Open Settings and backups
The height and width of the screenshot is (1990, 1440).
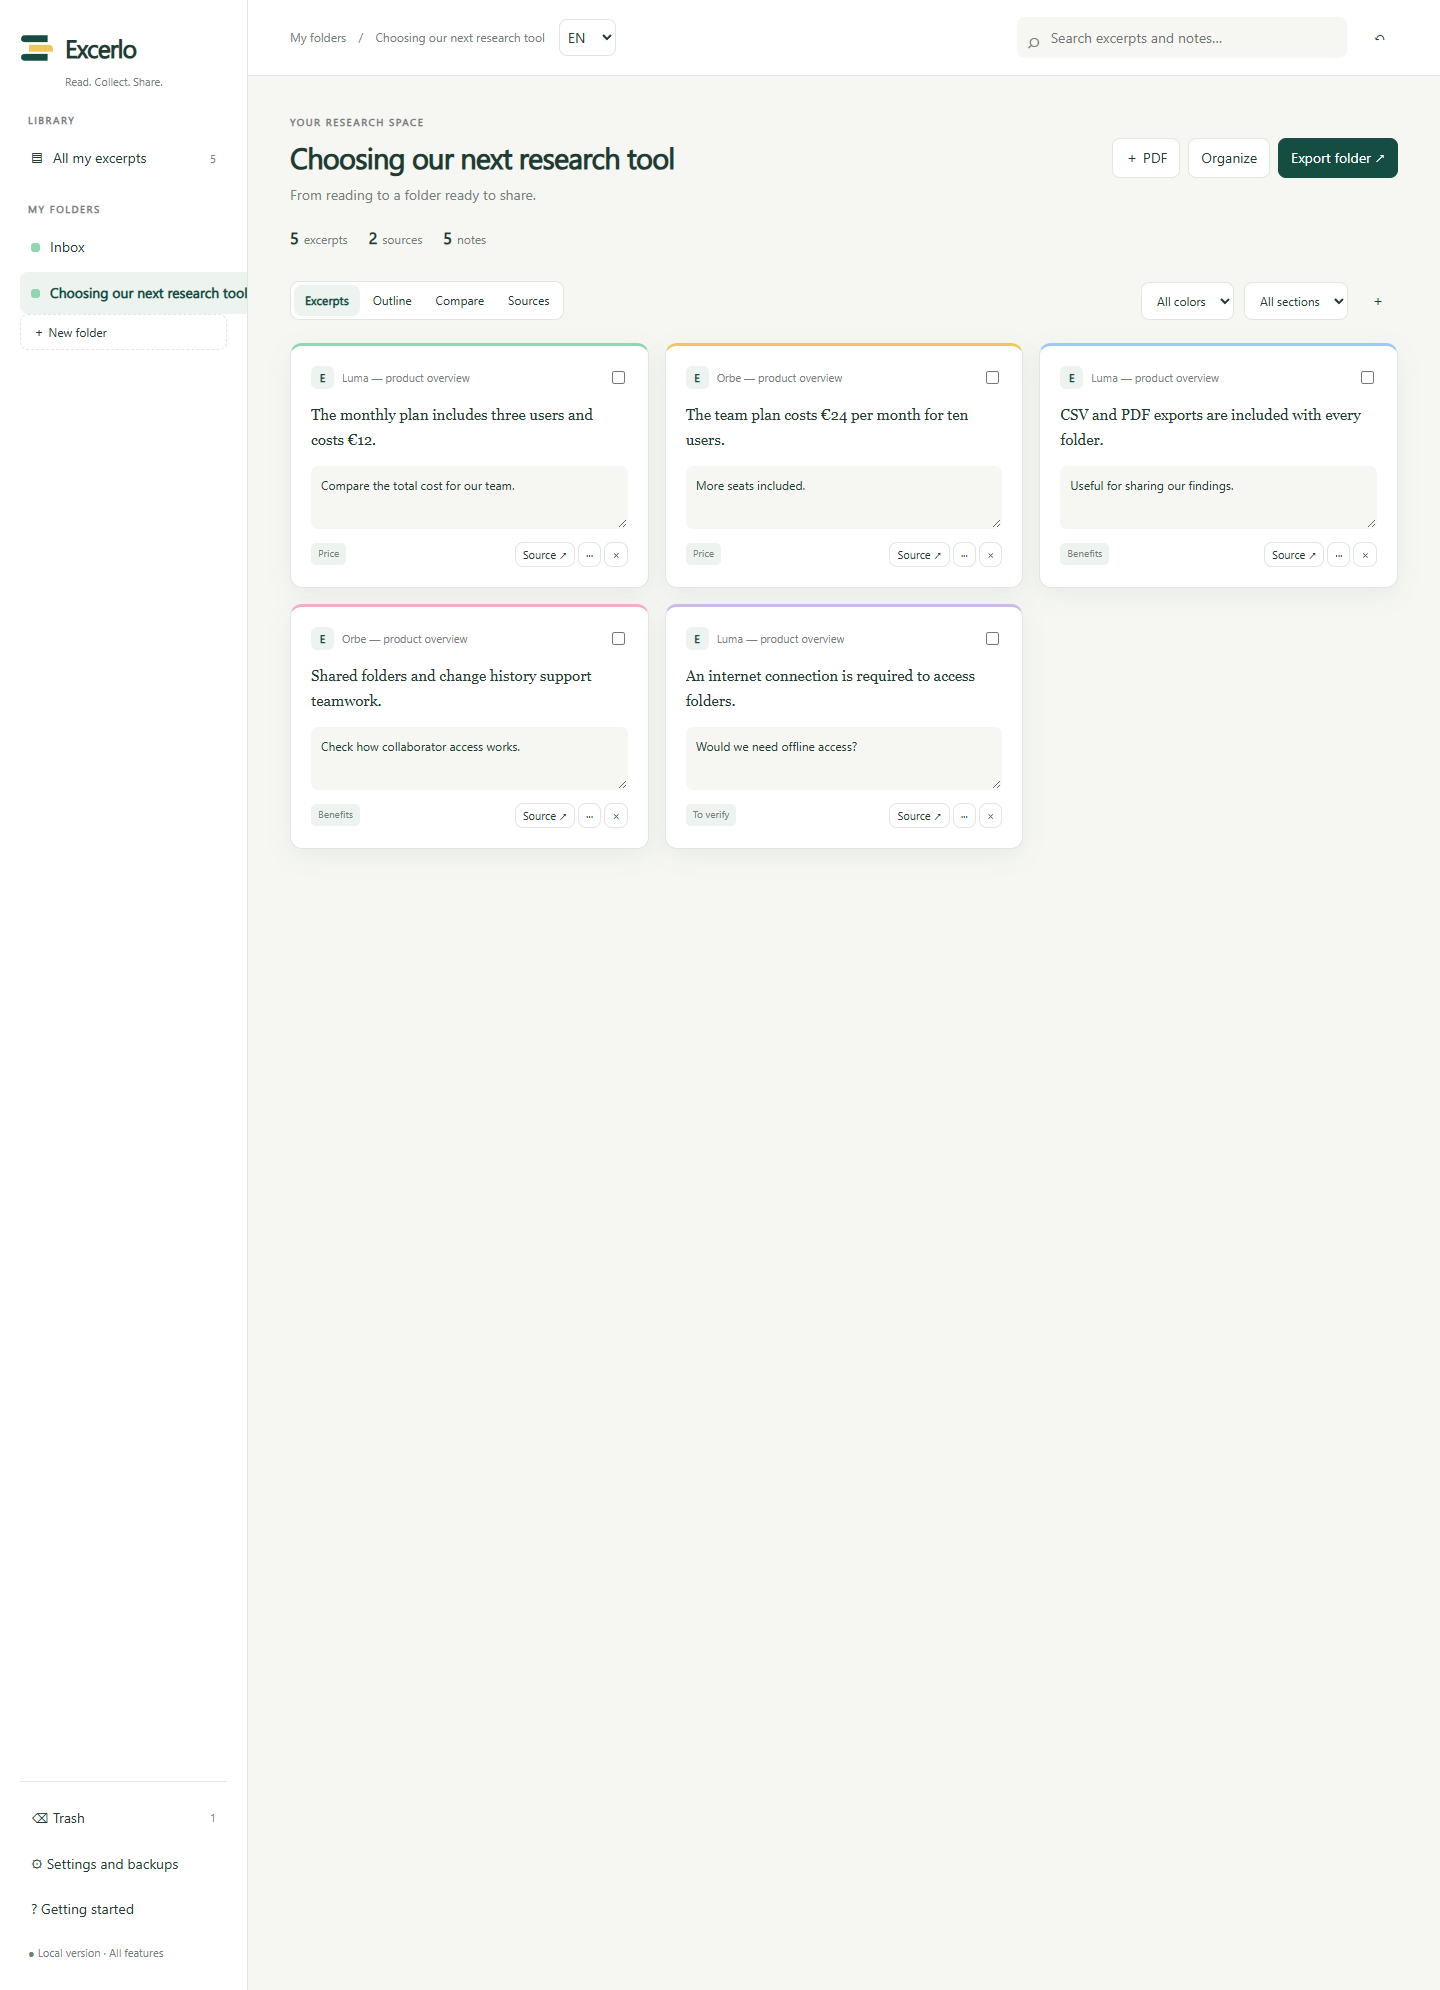[x=124, y=1864]
